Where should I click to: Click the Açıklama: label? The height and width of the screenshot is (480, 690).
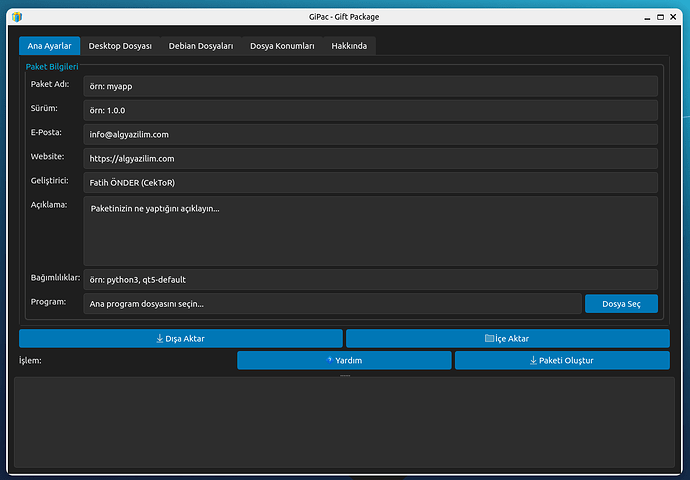[49, 205]
